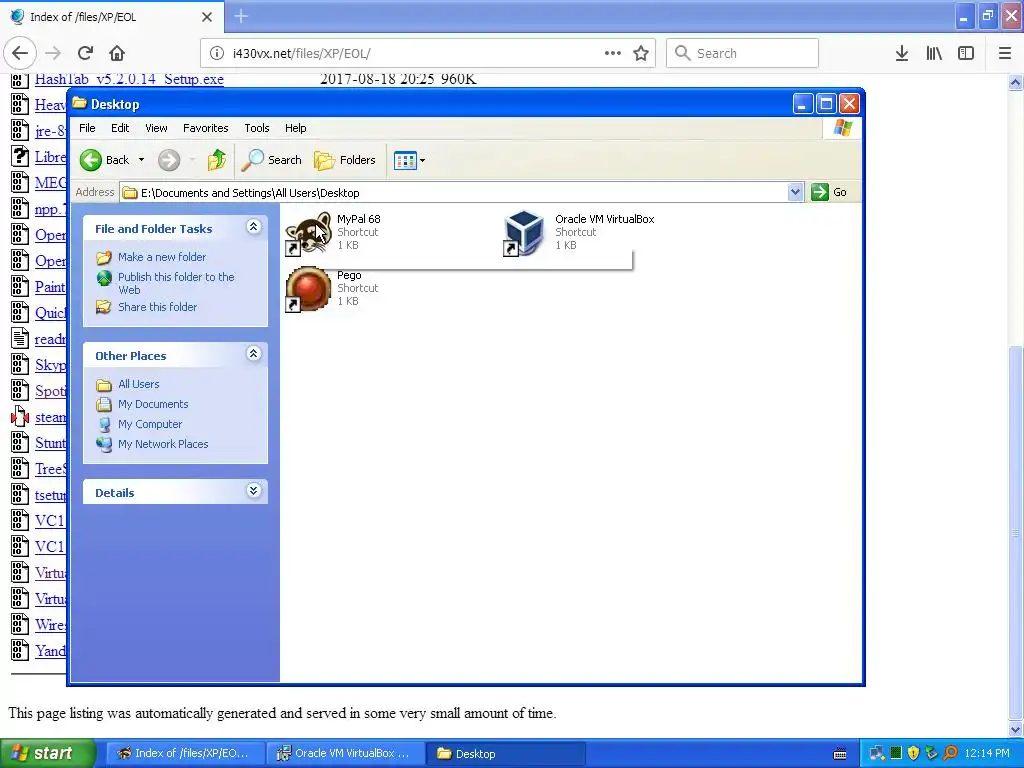Click the Back arrow in Desktop Explorer window
1024x768 pixels.
[91, 160]
